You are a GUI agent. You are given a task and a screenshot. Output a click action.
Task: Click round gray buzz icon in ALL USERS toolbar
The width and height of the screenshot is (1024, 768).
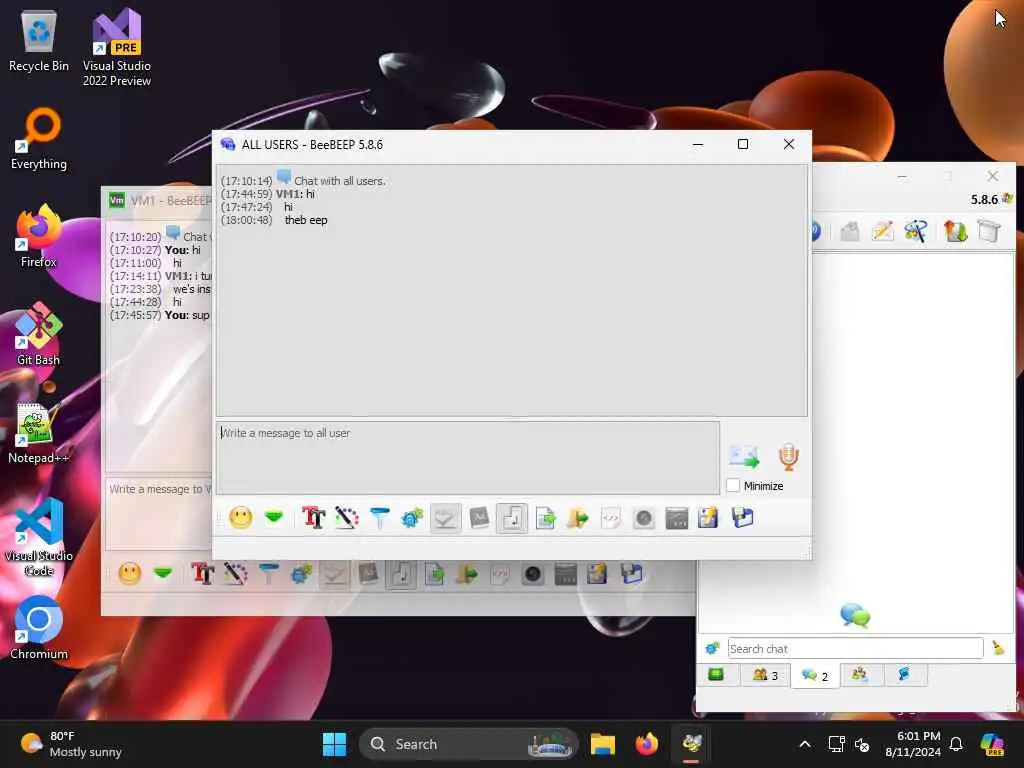644,519
